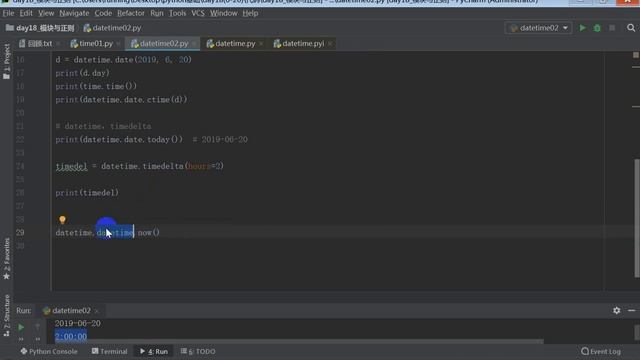
Task: Click the timedelta(hours=2) code line
Action: pos(140,166)
